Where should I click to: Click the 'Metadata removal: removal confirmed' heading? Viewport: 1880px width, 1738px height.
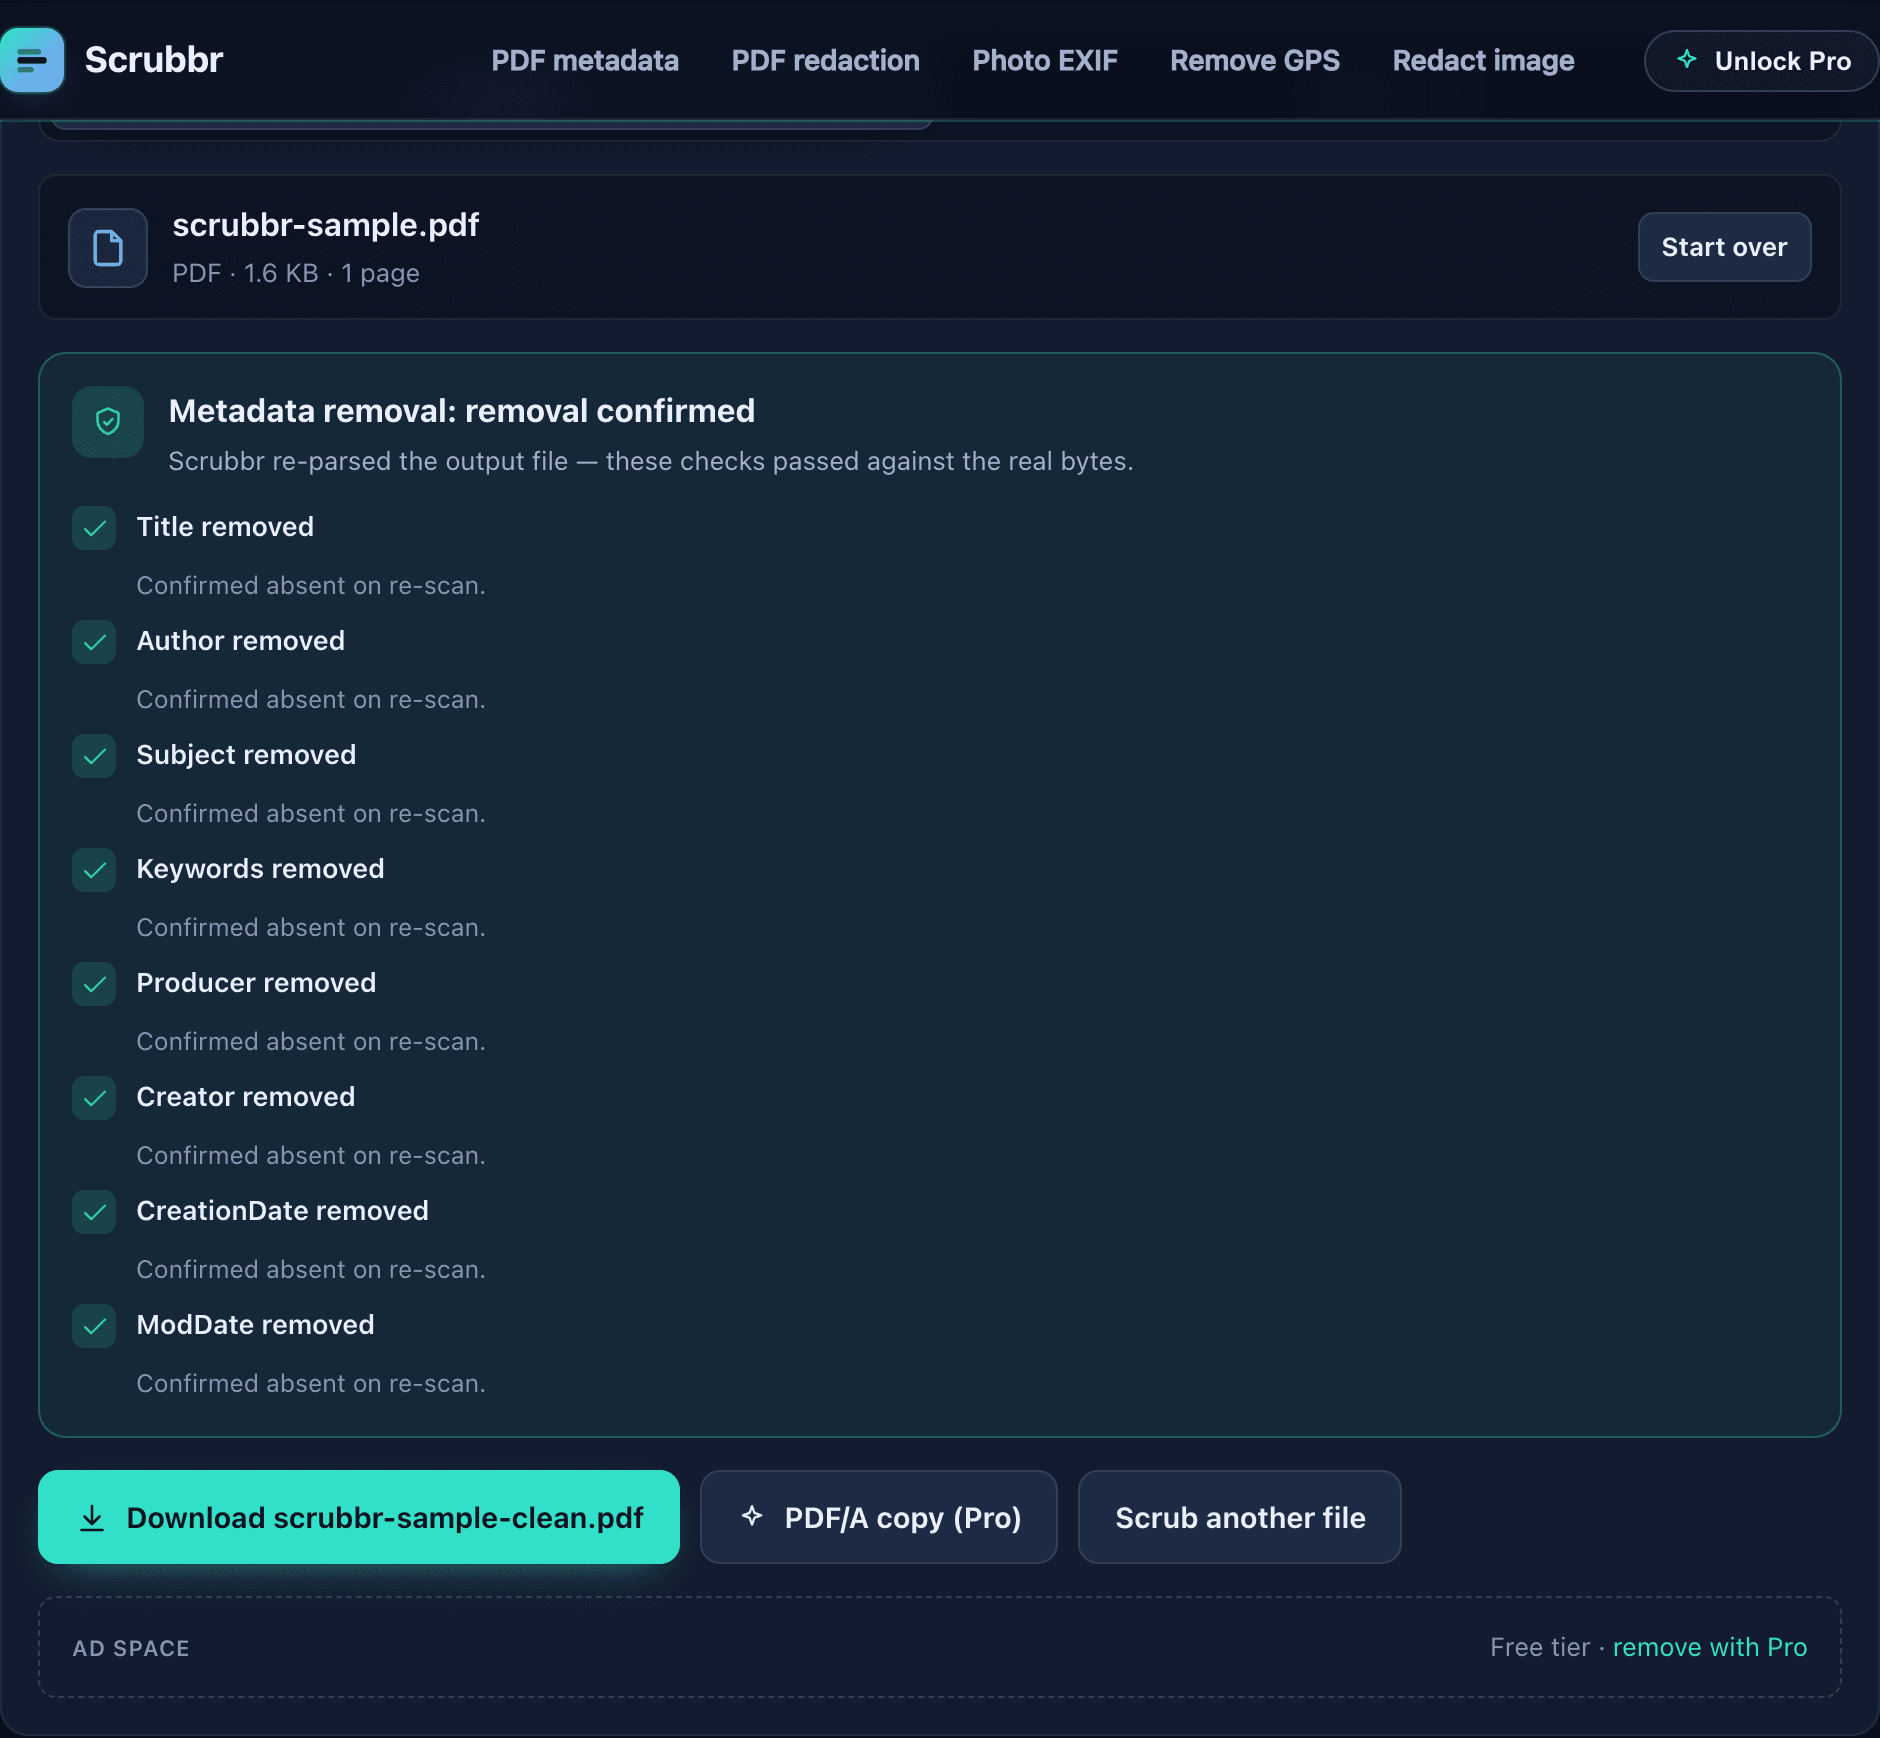click(x=462, y=411)
